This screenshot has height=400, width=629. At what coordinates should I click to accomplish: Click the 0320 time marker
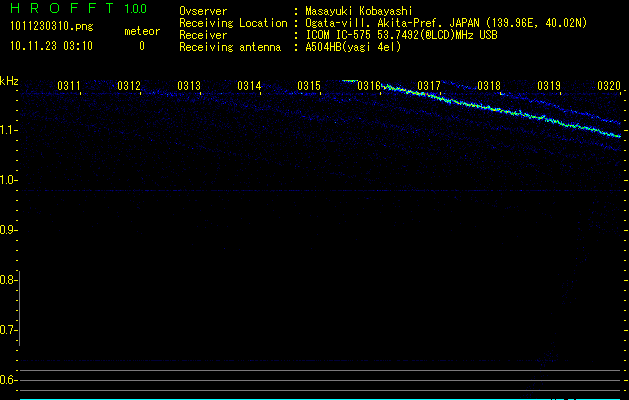point(609,86)
